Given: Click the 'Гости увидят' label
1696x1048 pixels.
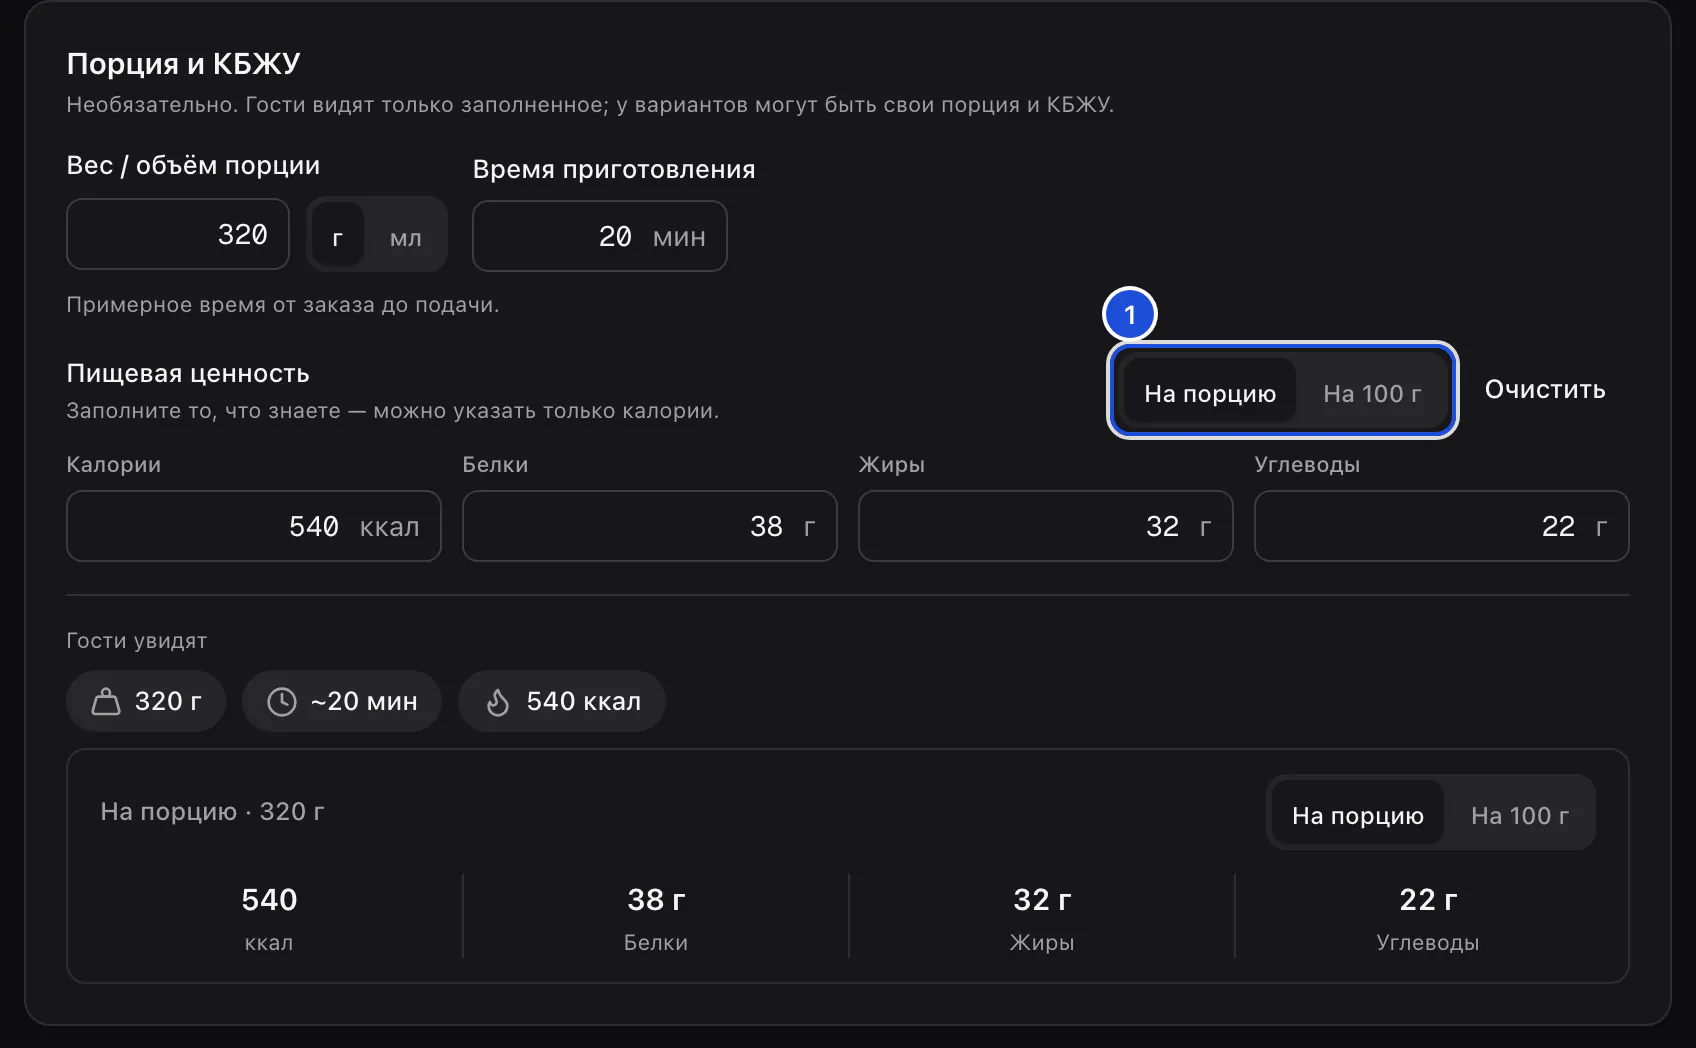Looking at the screenshot, I should pyautogui.click(x=137, y=640).
